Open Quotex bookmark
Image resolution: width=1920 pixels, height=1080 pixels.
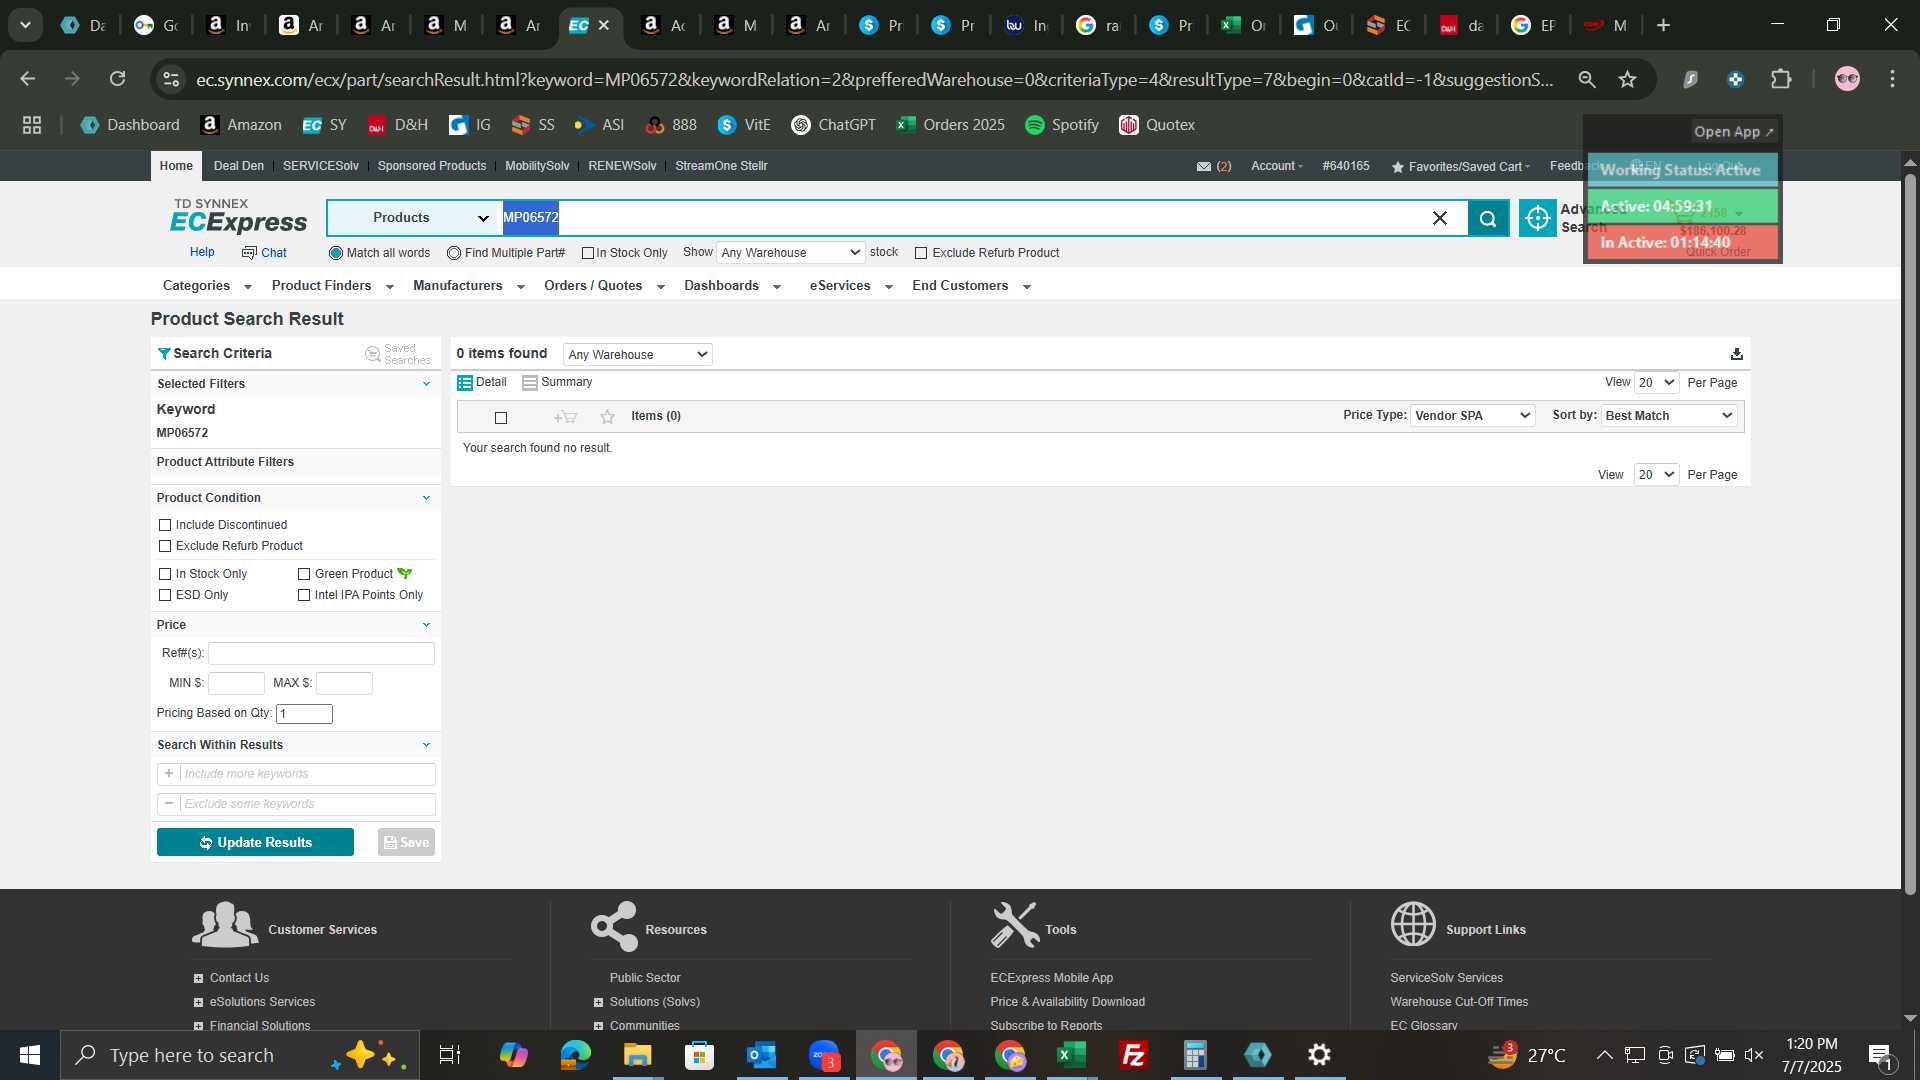1157,125
